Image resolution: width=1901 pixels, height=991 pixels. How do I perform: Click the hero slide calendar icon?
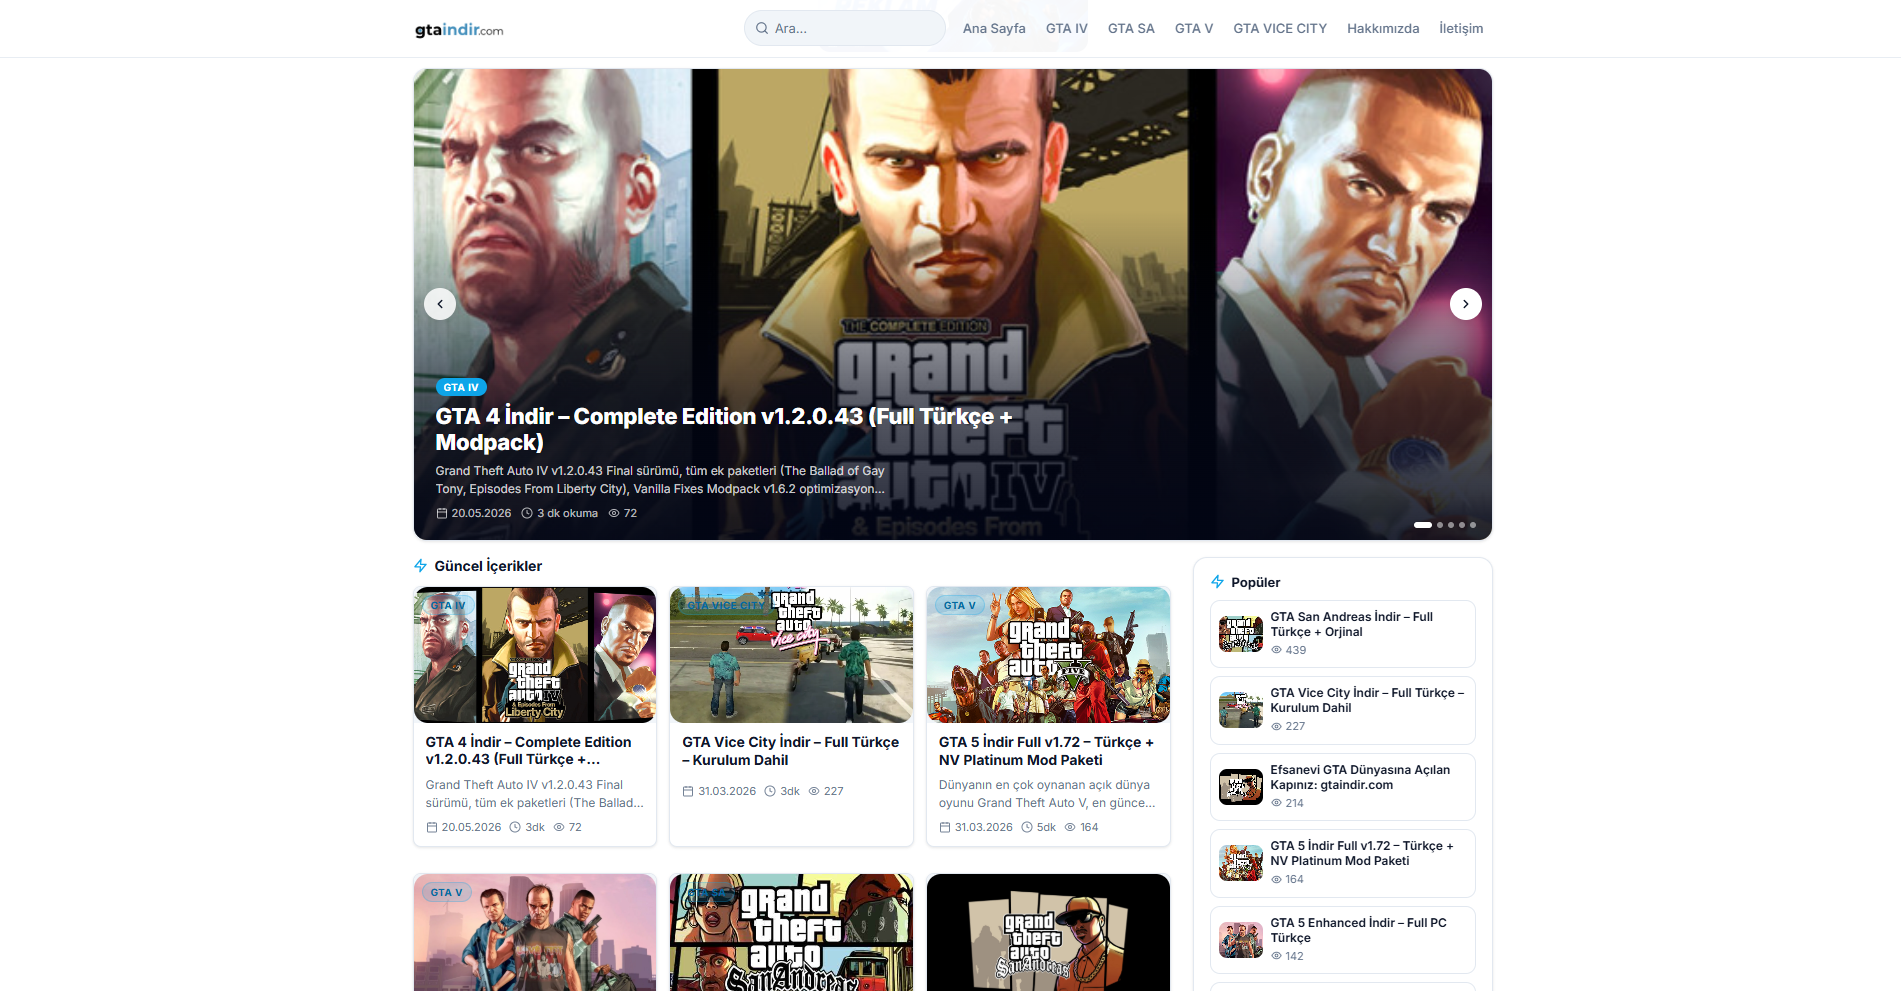click(x=442, y=513)
